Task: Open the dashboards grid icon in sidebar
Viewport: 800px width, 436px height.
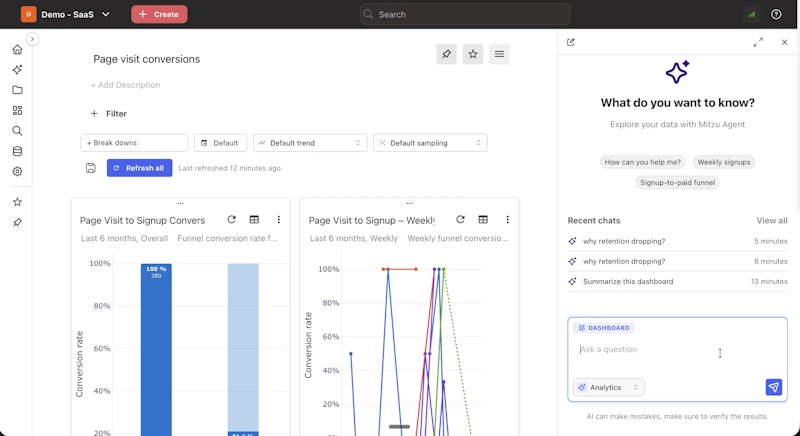Action: pos(17,111)
